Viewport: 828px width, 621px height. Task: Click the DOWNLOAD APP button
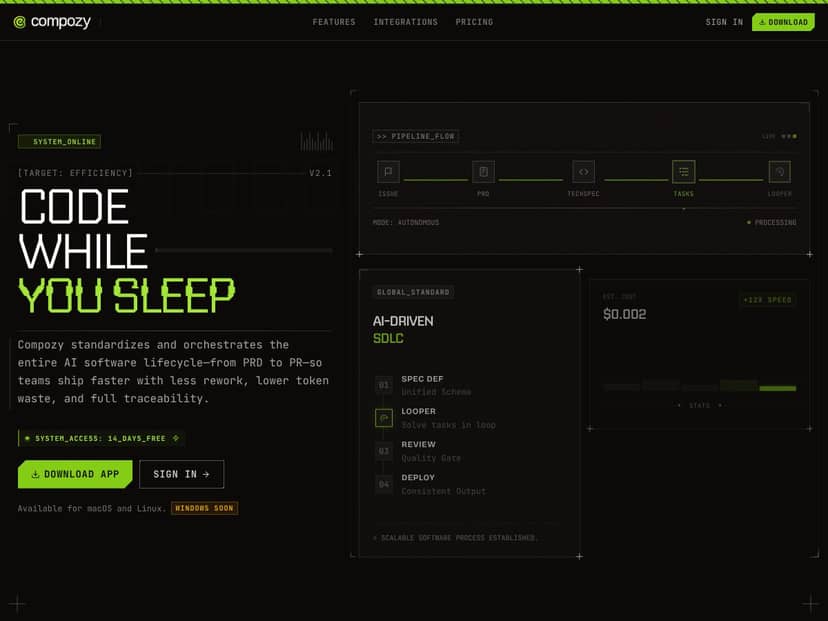[74, 474]
